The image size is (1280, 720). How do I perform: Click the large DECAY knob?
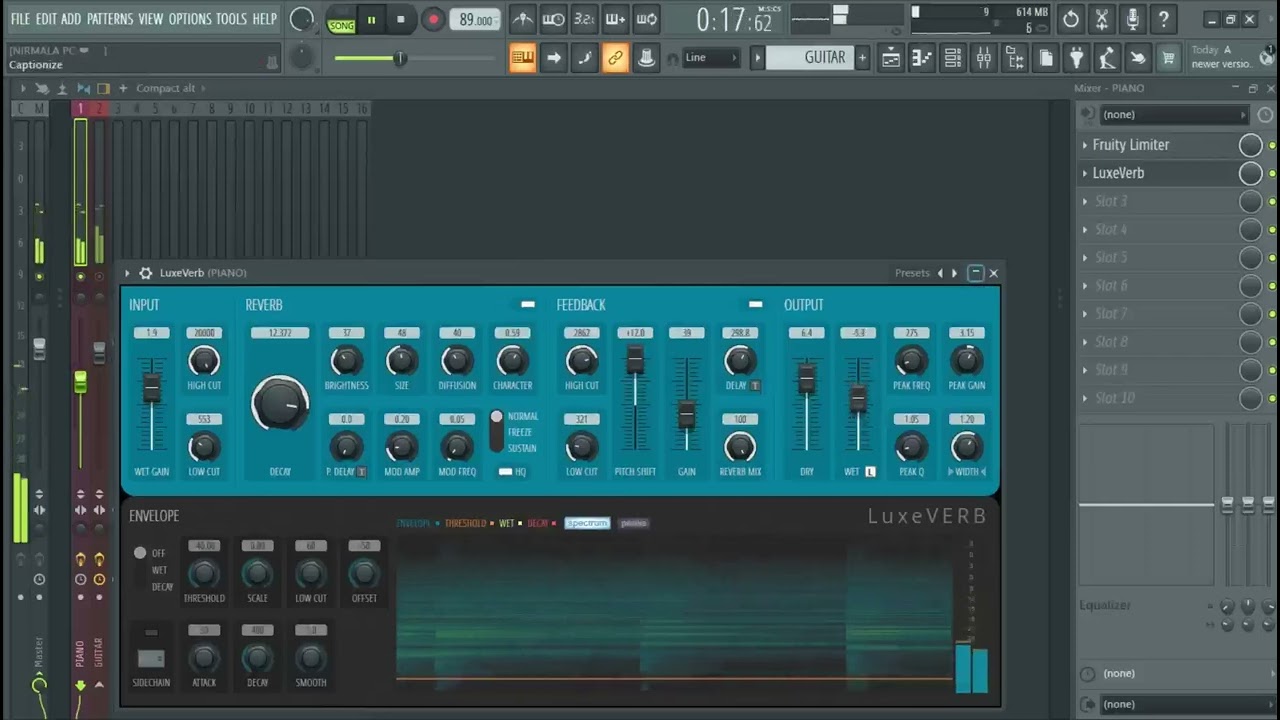click(x=280, y=403)
